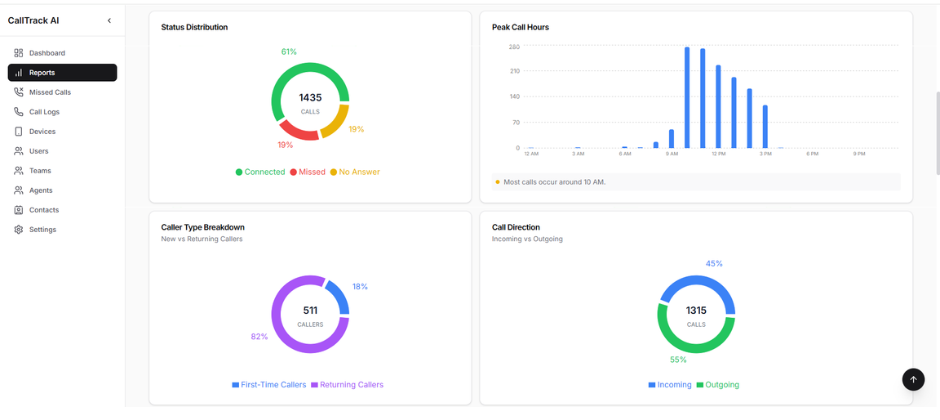Click the Teams group icon
Screen dimensions: 940x420
tap(19, 171)
